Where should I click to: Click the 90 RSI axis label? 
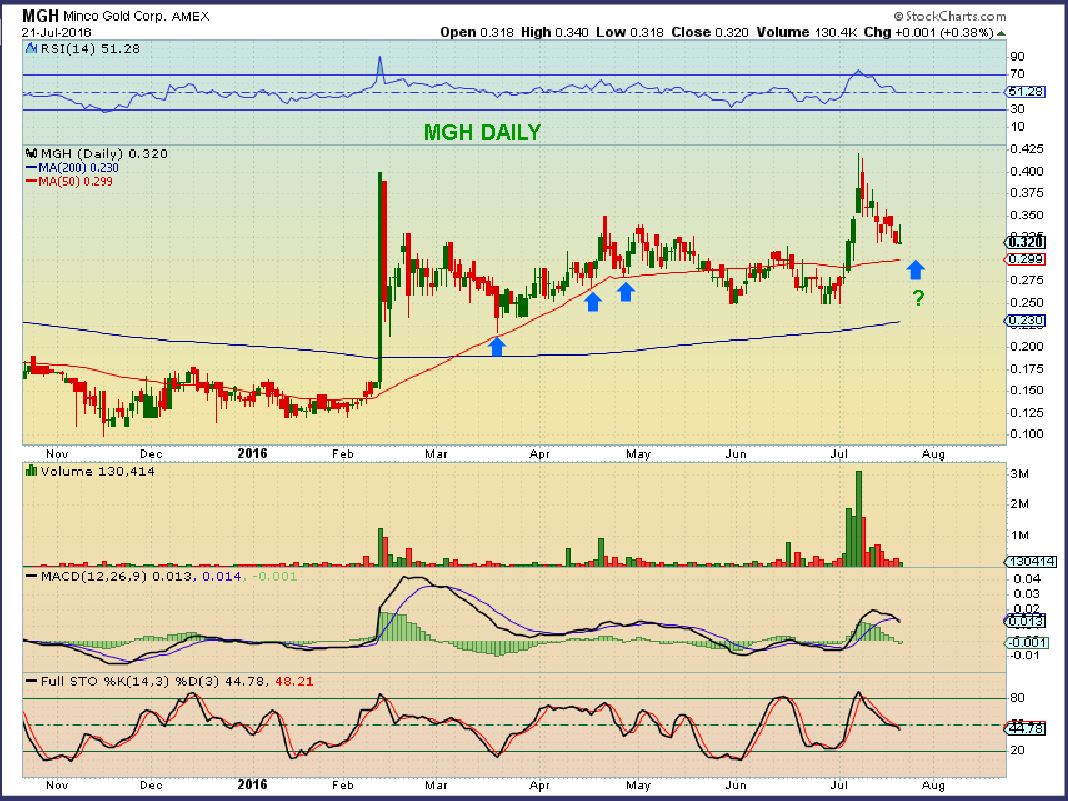(x=1018, y=57)
